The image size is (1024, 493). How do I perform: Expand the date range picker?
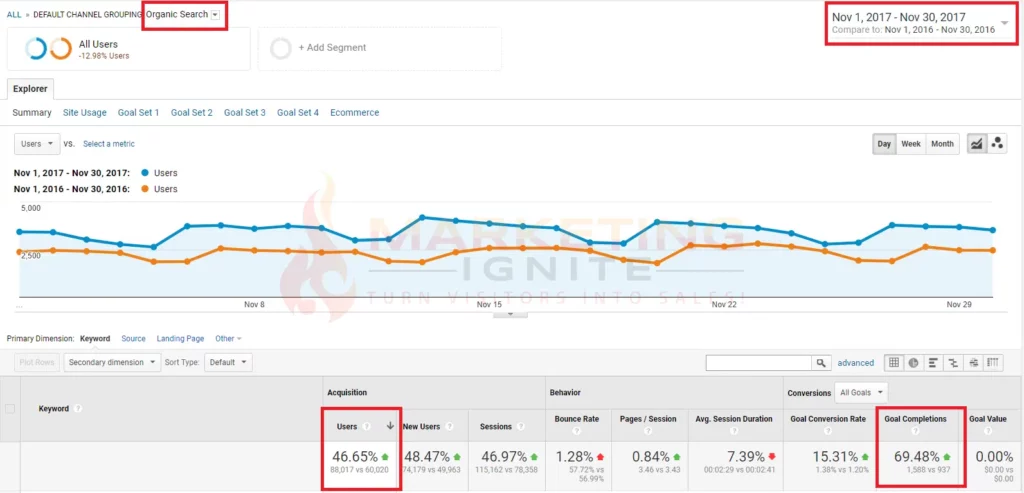click(x=1004, y=23)
